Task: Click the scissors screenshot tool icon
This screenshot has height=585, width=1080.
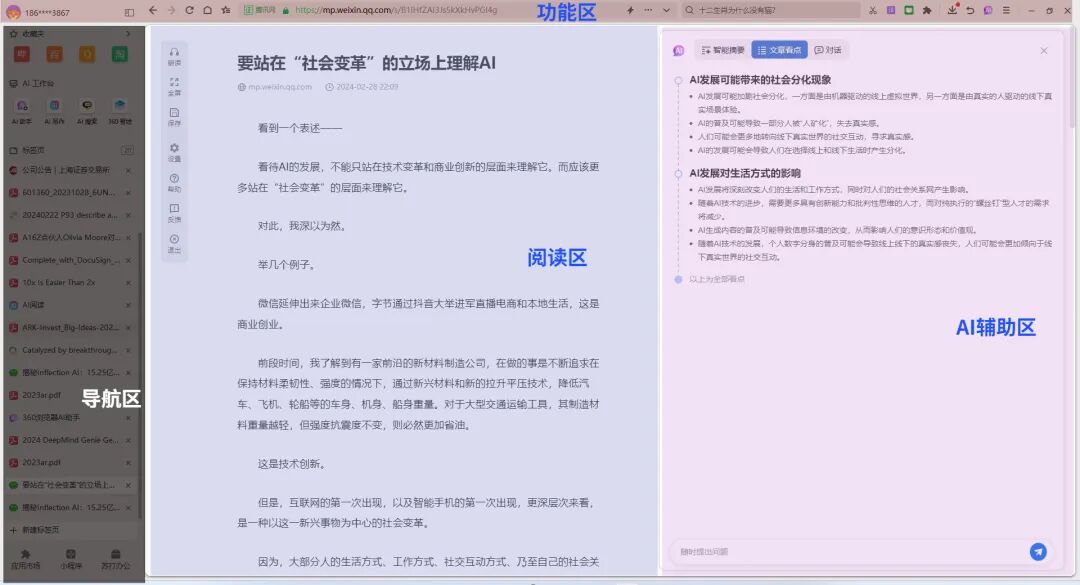Action: coord(872,10)
